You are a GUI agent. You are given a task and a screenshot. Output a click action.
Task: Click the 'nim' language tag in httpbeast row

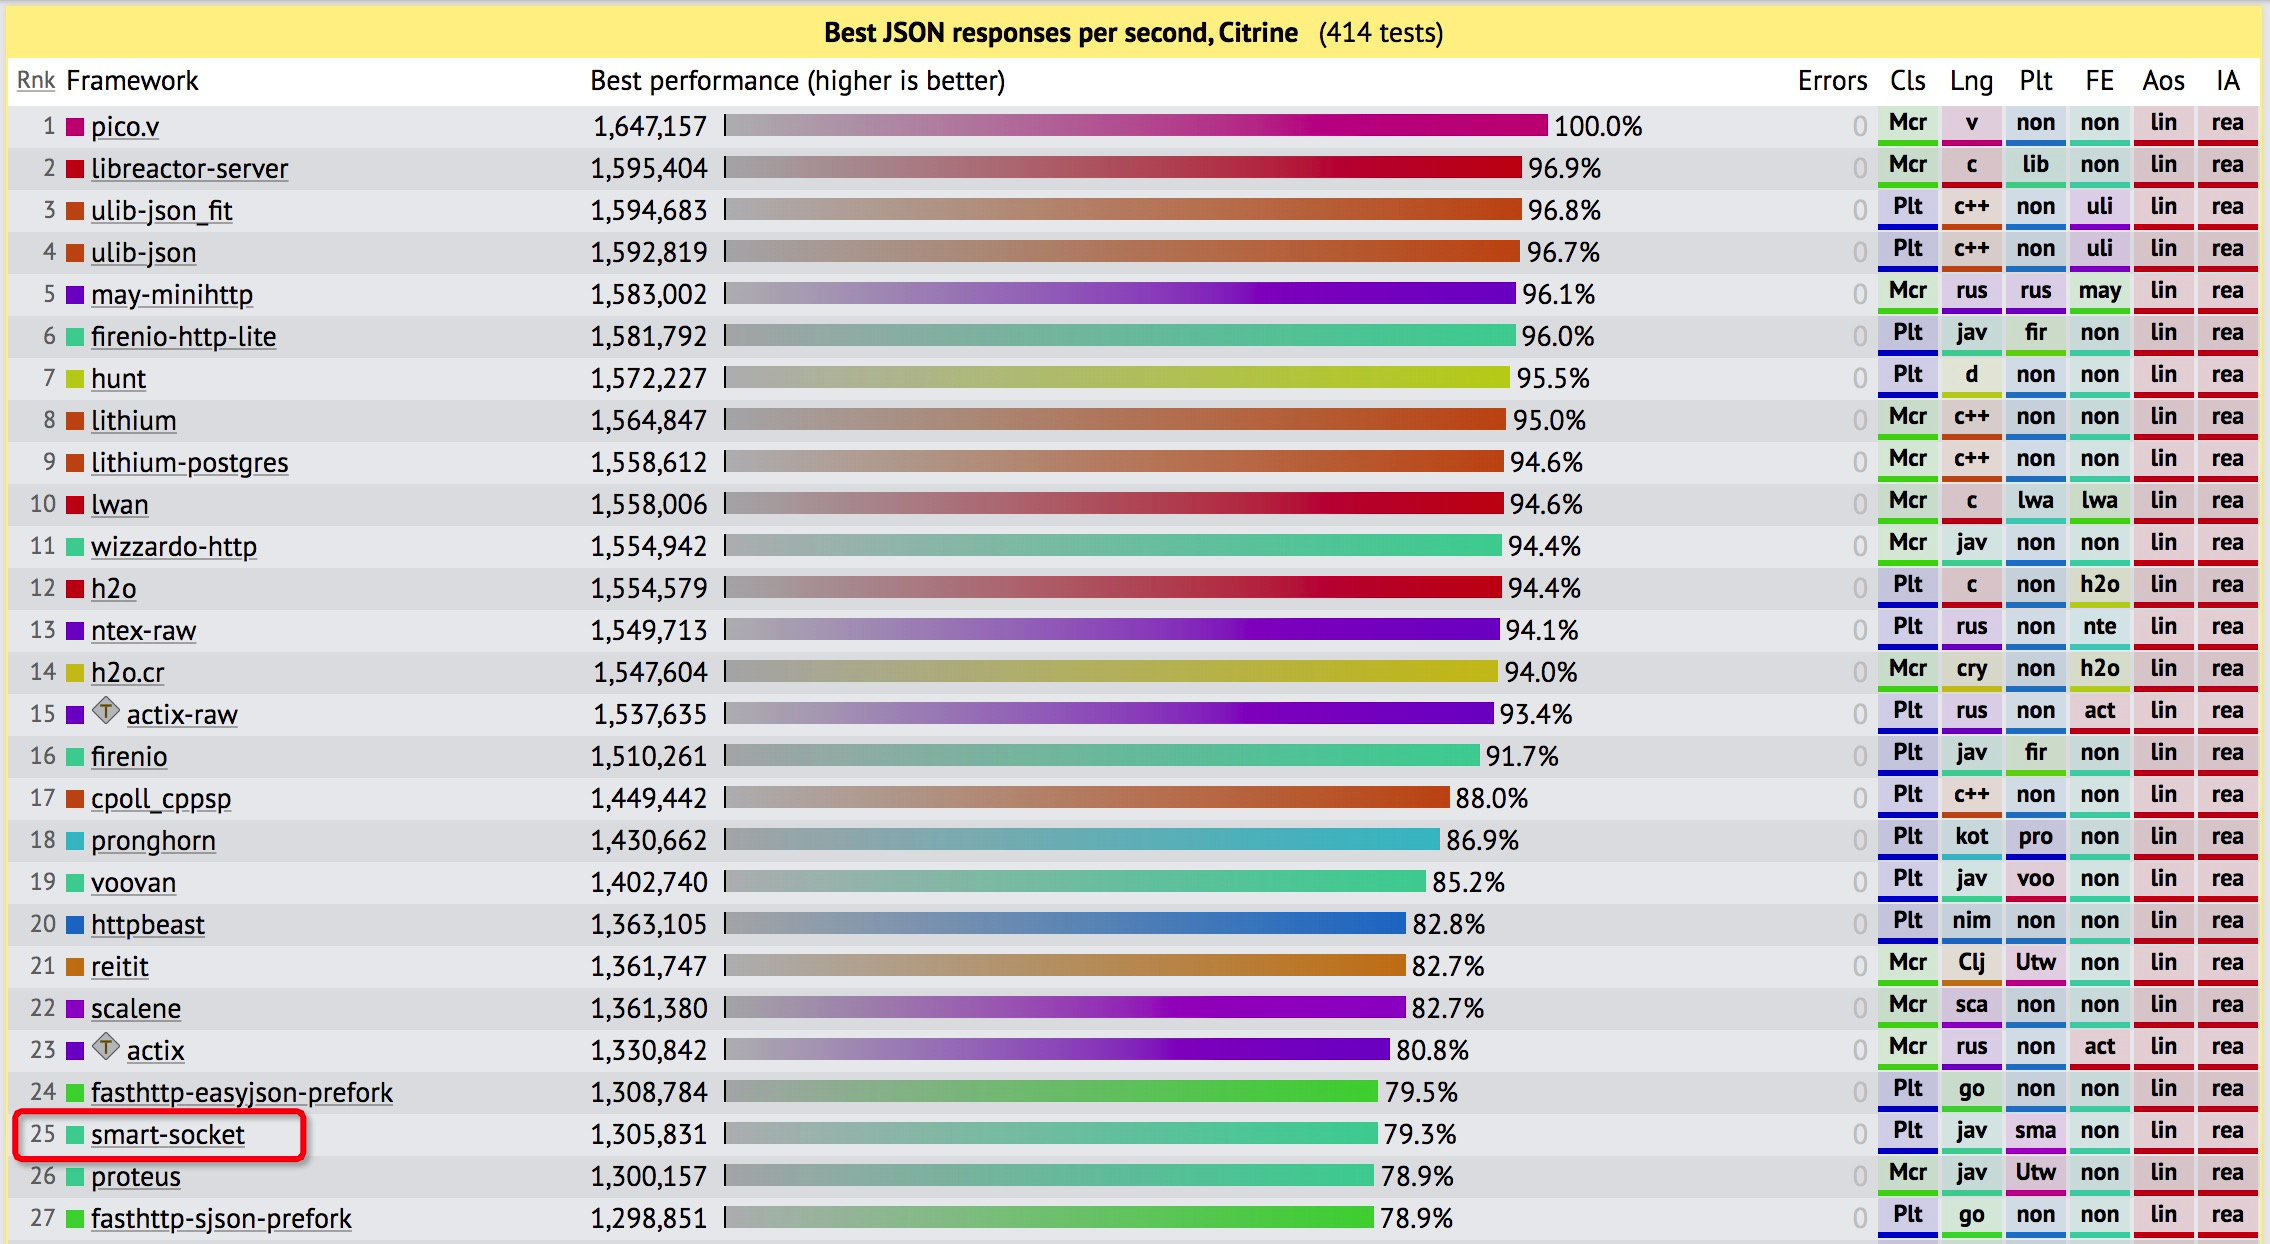coord(1971,922)
